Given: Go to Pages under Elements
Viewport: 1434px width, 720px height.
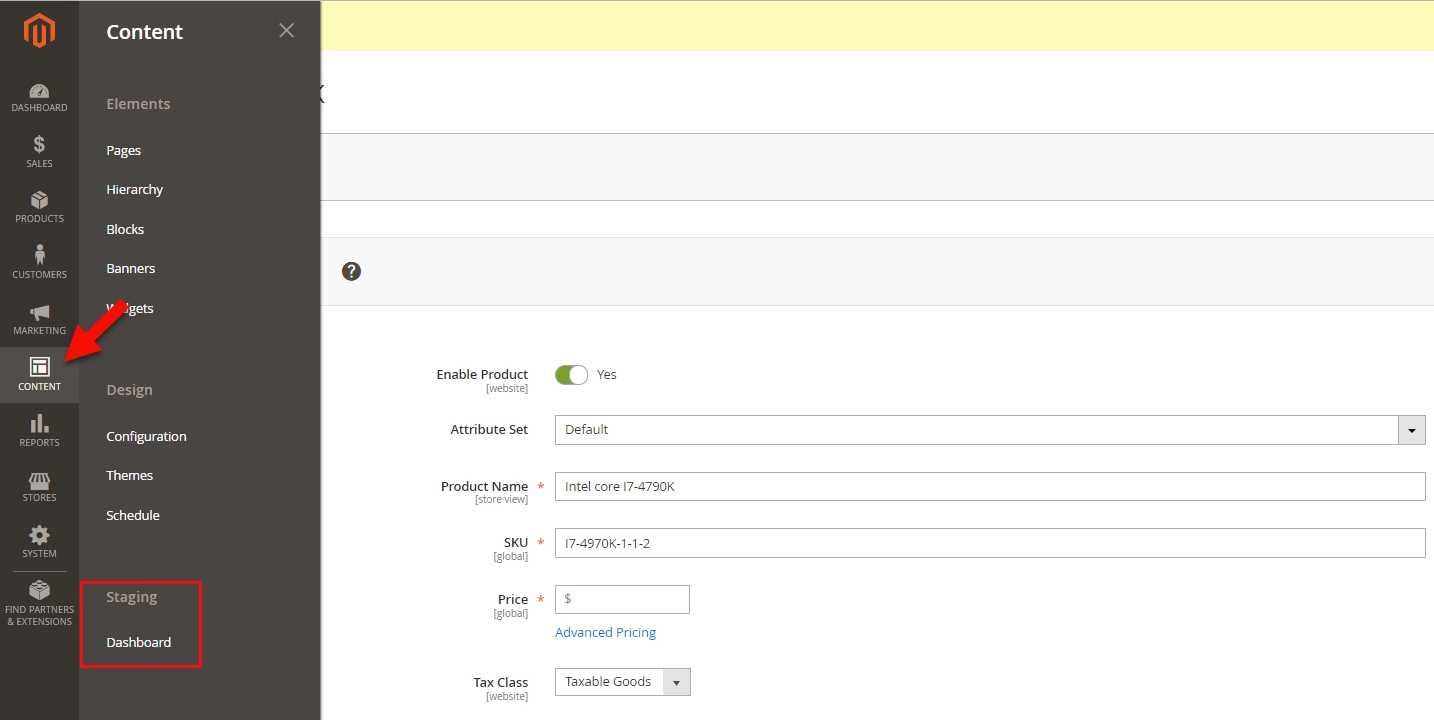Looking at the screenshot, I should point(124,150).
